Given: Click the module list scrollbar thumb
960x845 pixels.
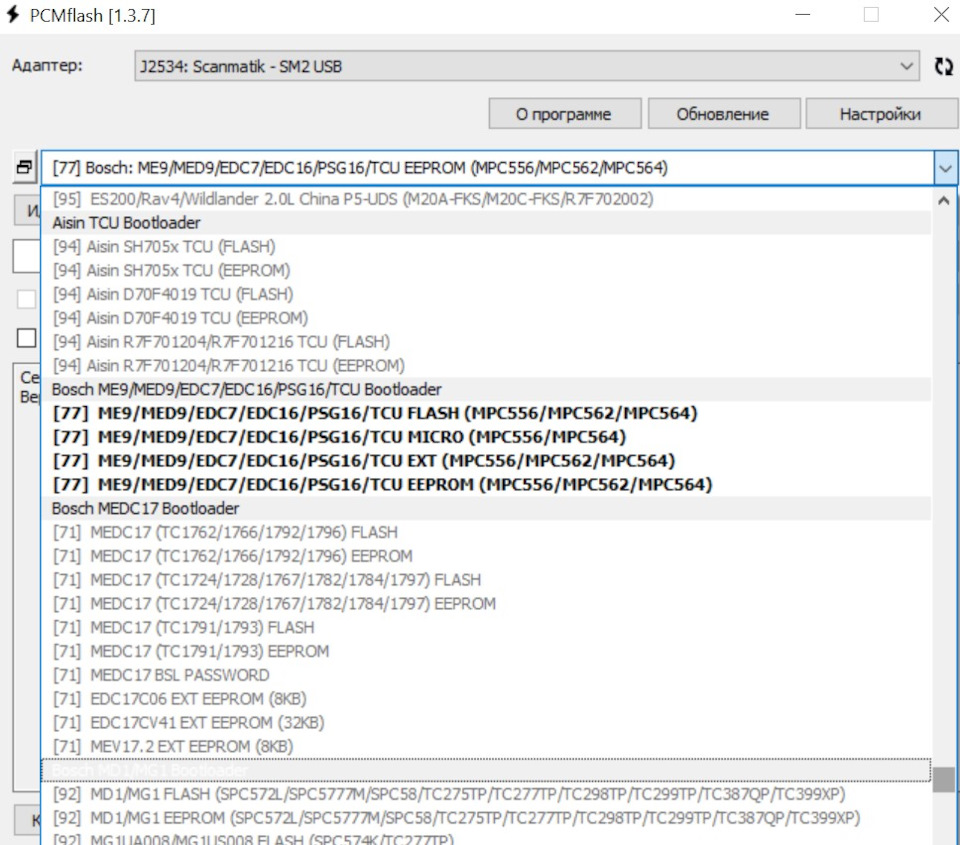Looking at the screenshot, I should pyautogui.click(x=943, y=779).
